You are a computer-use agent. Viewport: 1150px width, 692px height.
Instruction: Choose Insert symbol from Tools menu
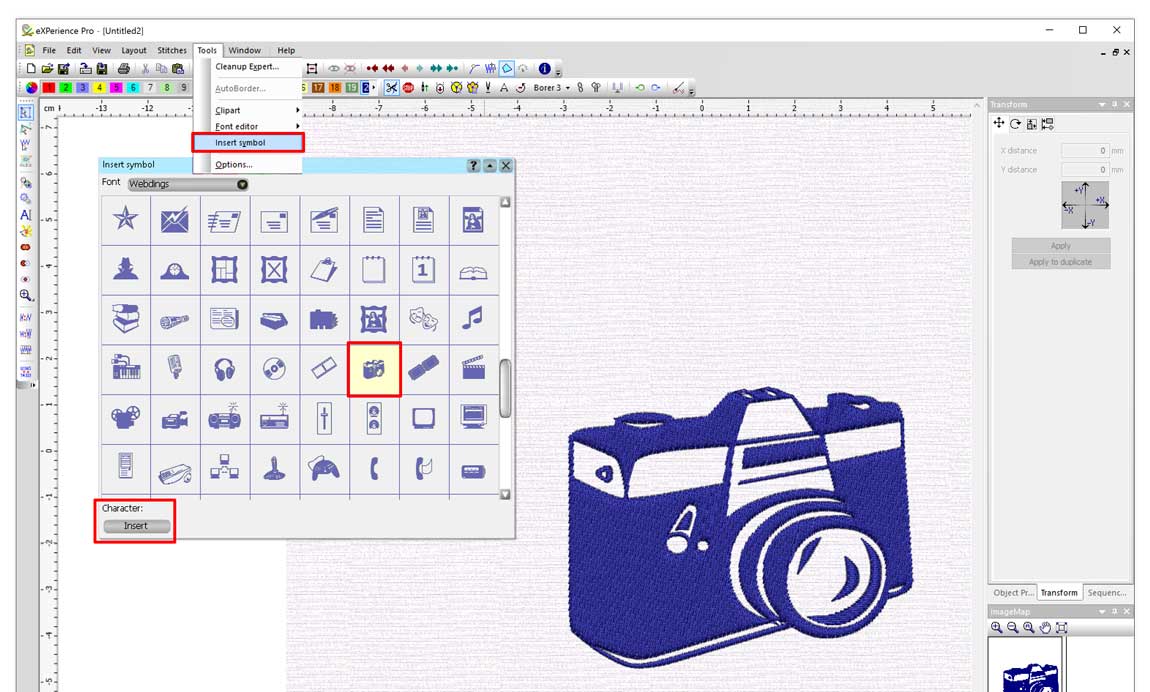(x=248, y=142)
